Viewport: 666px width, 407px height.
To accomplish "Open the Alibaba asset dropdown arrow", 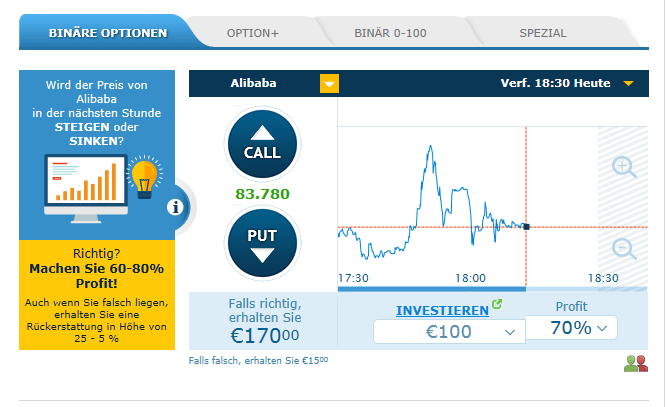I will tap(329, 84).
